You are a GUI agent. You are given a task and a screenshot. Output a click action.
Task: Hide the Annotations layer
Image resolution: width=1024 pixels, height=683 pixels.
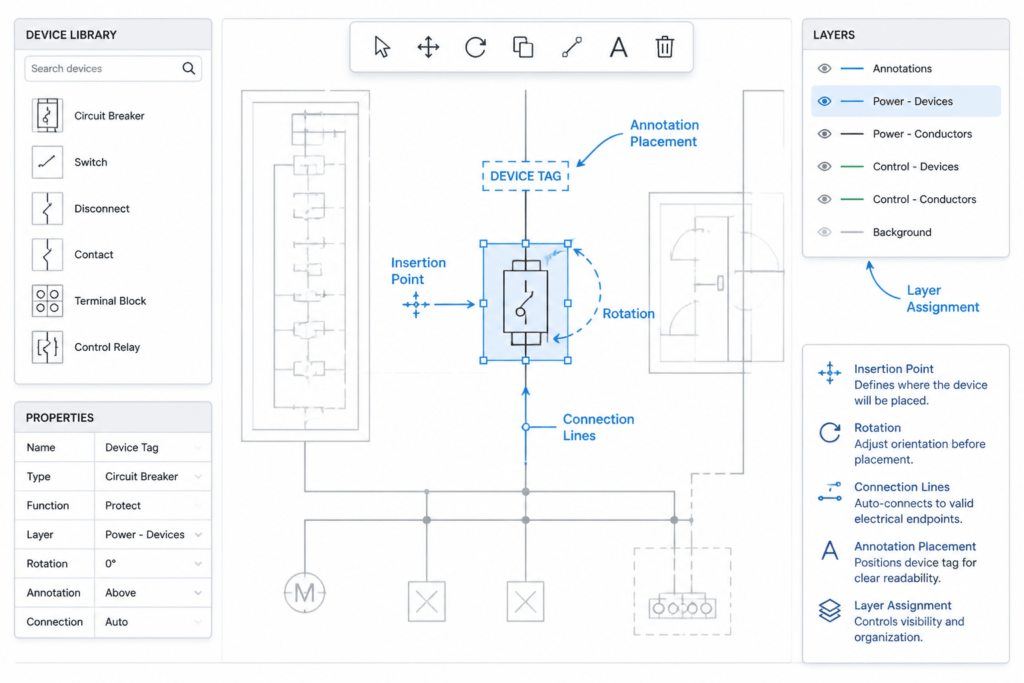pyautogui.click(x=824, y=69)
